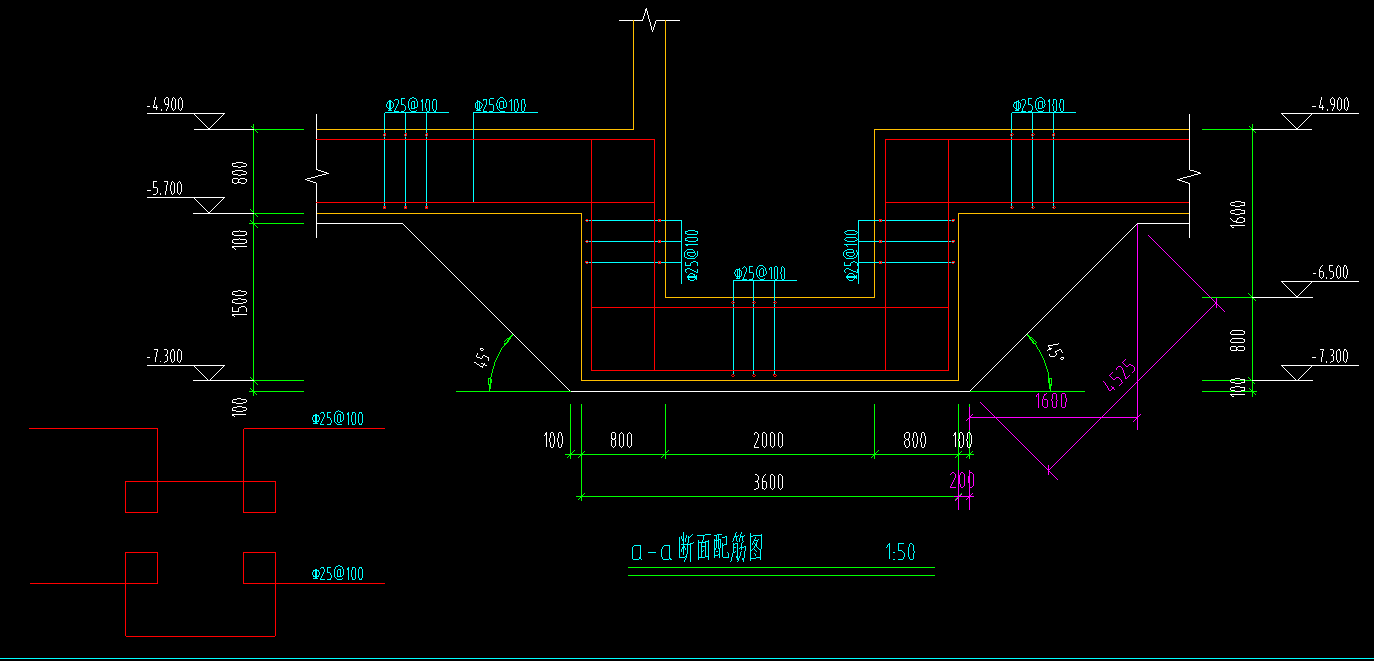Select the "3600" overall width dimension text
Image resolution: width=1374 pixels, height=661 pixels.
(x=768, y=482)
